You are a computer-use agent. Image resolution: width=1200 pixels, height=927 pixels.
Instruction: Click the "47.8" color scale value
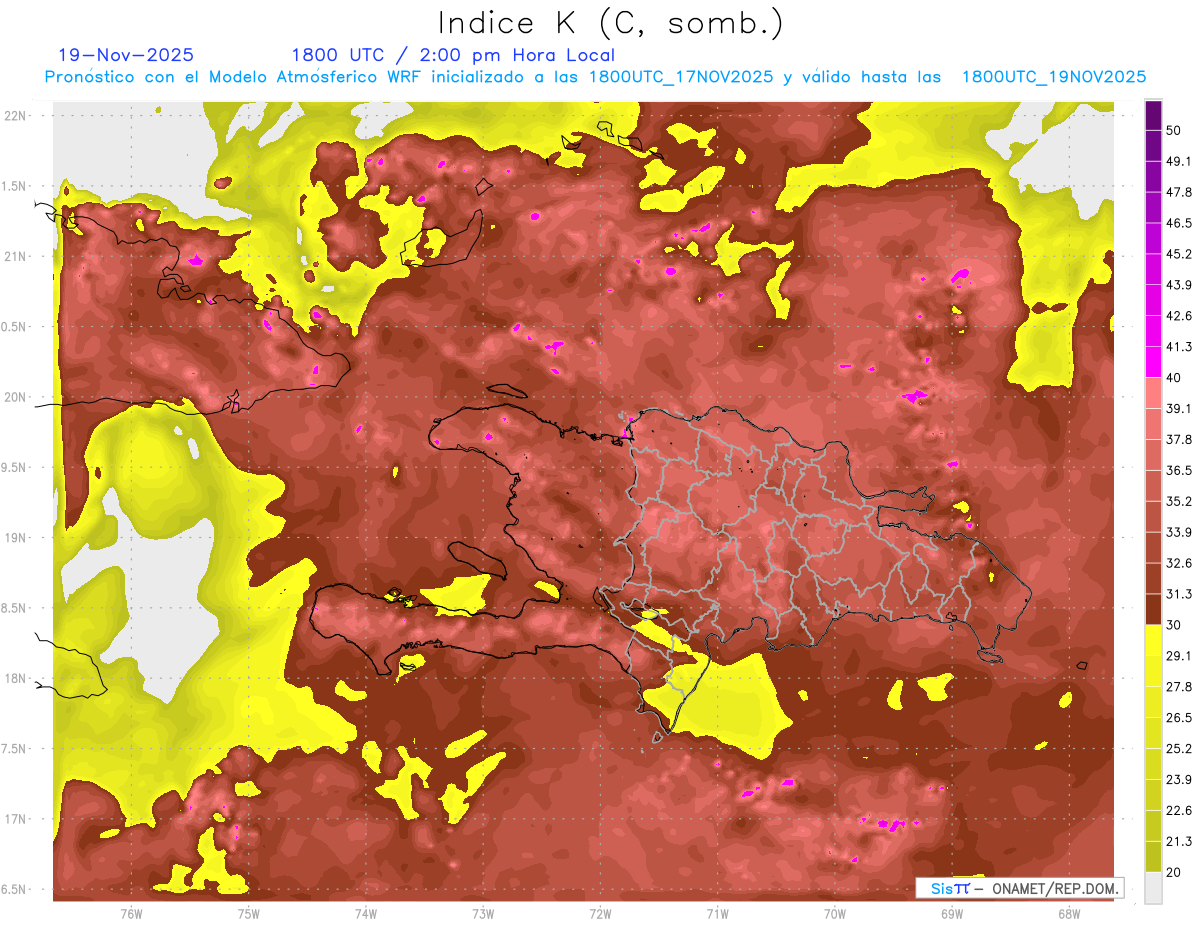(1179, 192)
